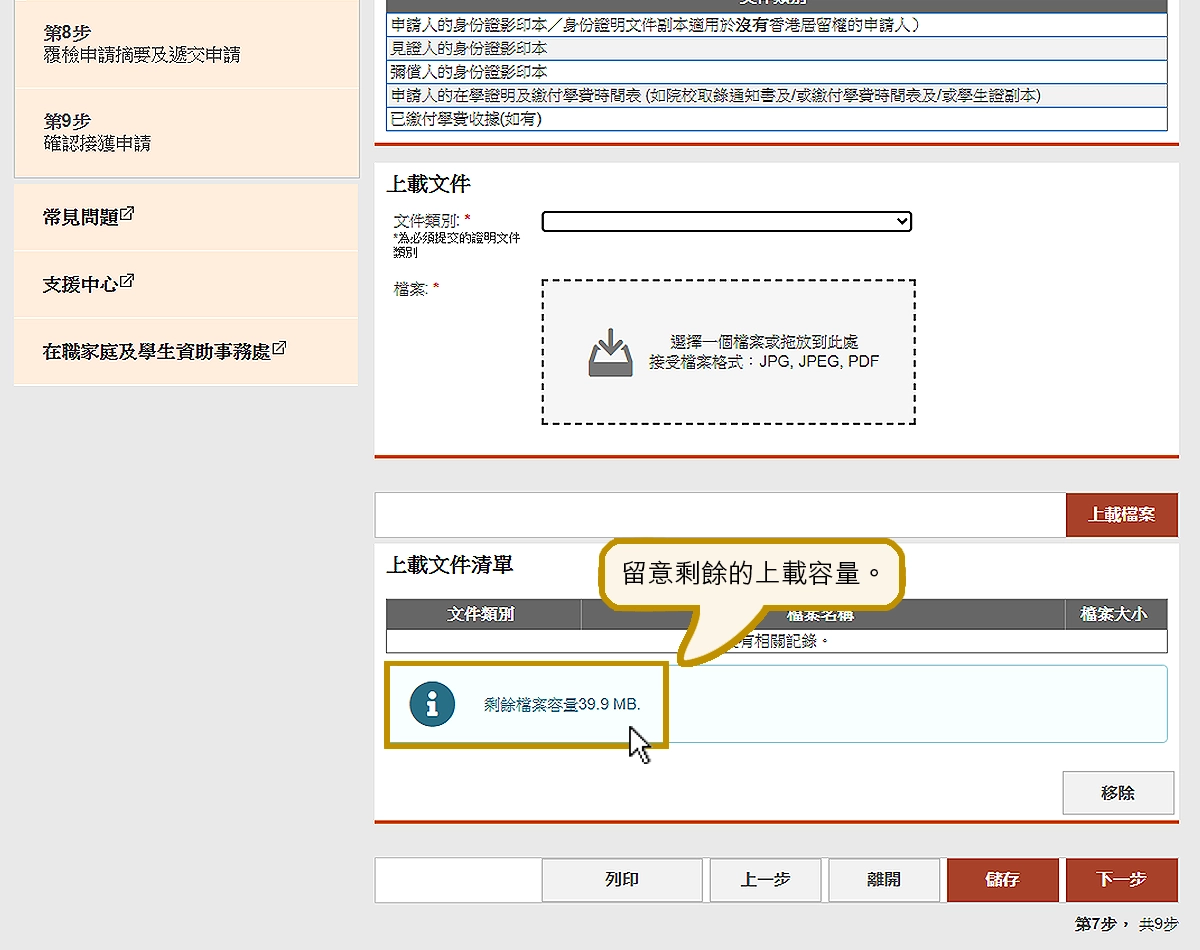Click the external link icon next to 支援中心
1200x950 pixels.
click(127, 282)
